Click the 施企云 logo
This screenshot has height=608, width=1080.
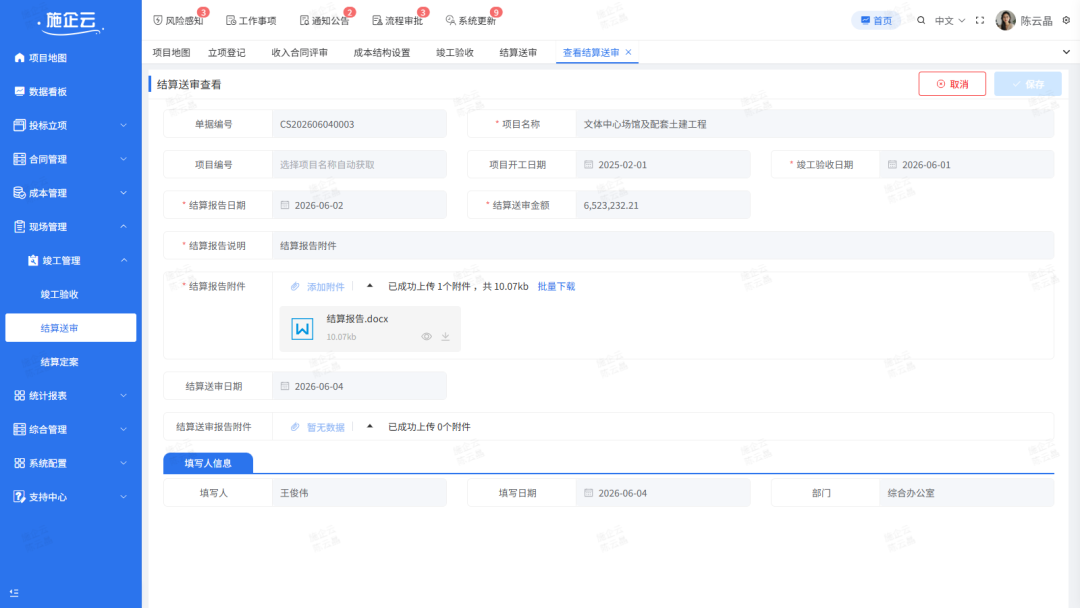pyautogui.click(x=71, y=22)
